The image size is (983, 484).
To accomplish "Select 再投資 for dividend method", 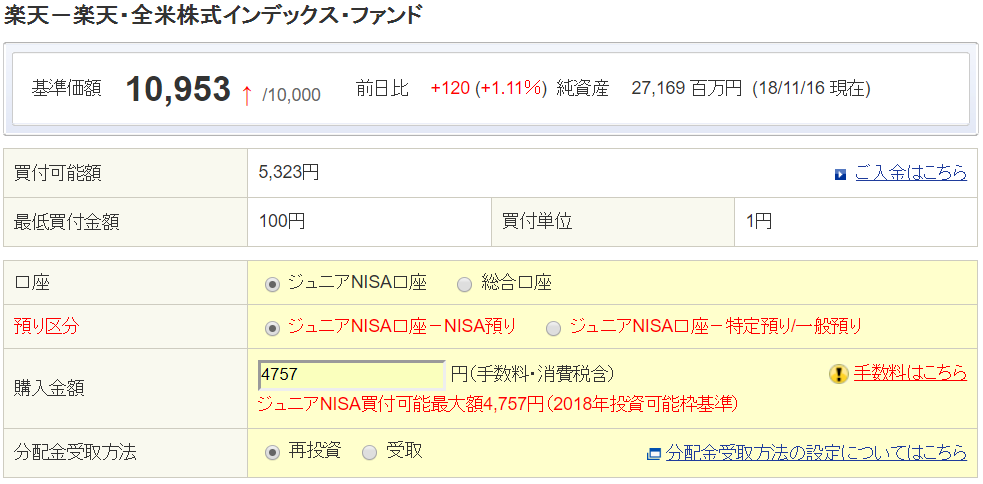I will pos(272,453).
